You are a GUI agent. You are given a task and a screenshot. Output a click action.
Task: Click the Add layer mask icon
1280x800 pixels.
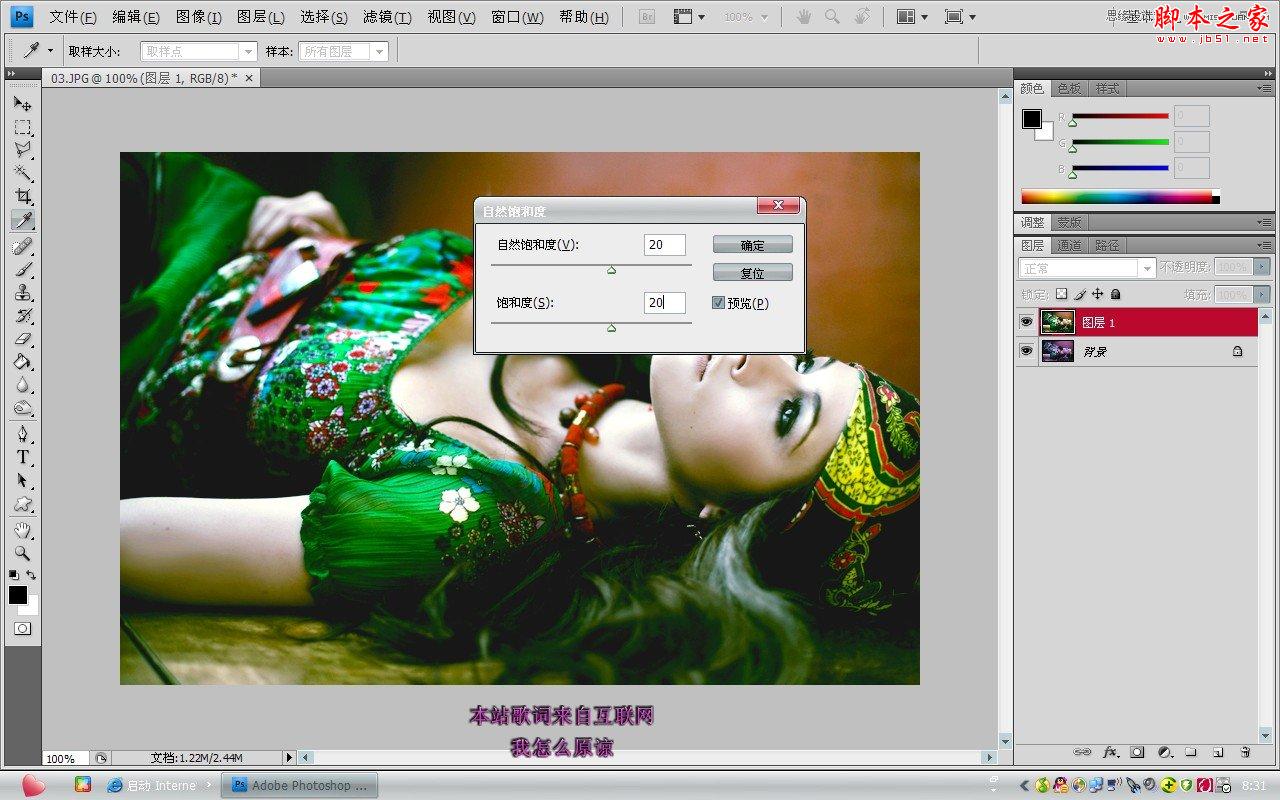coord(1137,752)
